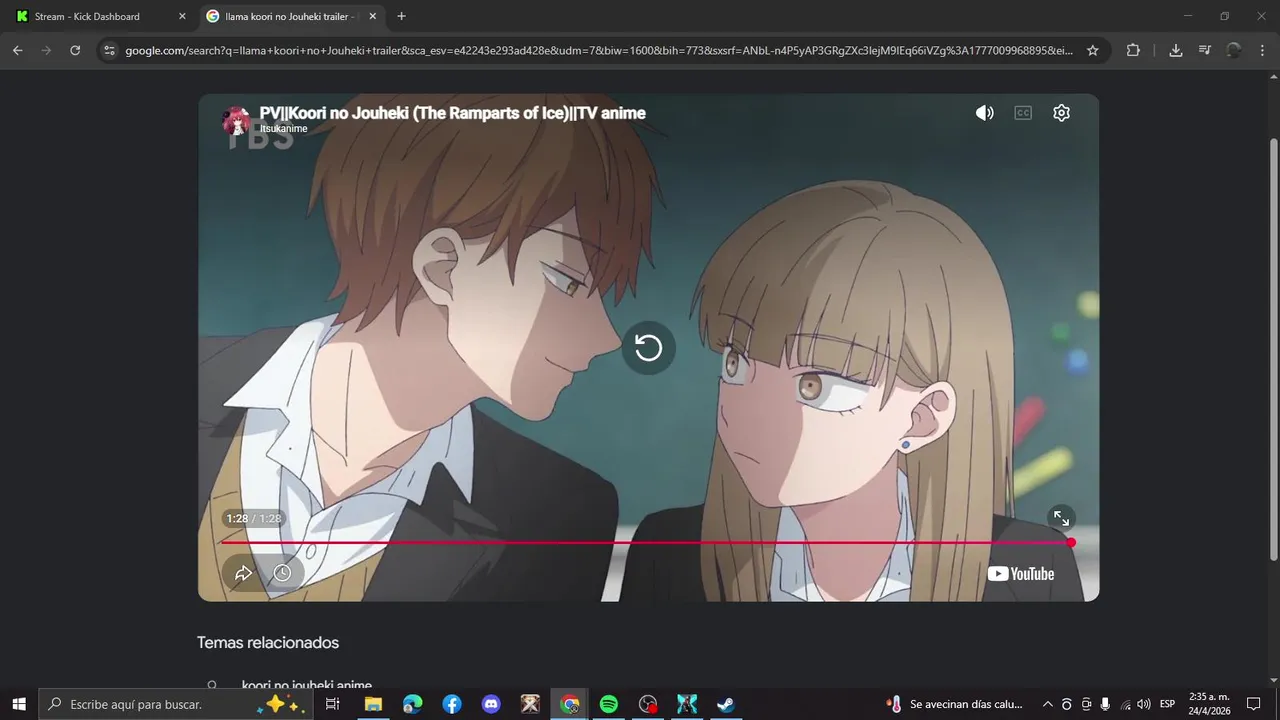The height and width of the screenshot is (720, 1280).
Task: Open Chrome downloads
Action: [x=1176, y=50]
